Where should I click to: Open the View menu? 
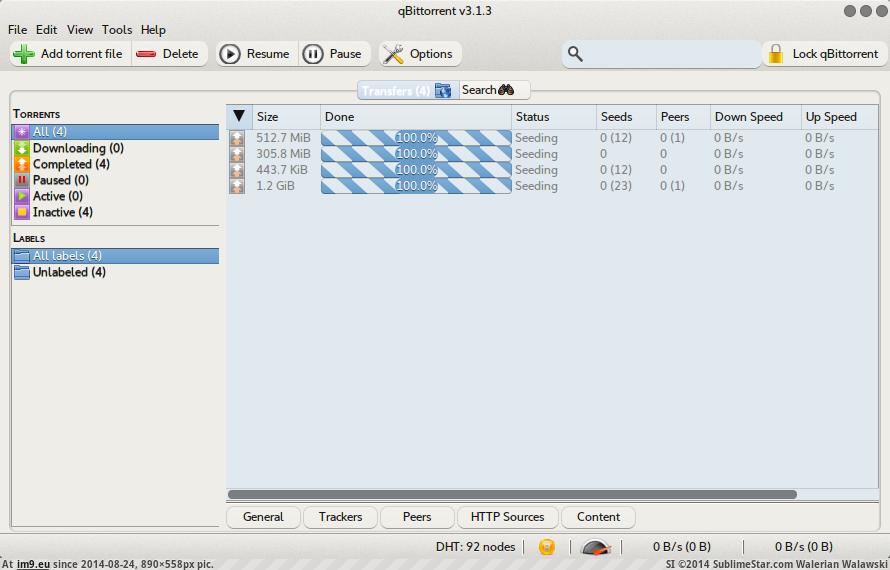click(x=79, y=30)
